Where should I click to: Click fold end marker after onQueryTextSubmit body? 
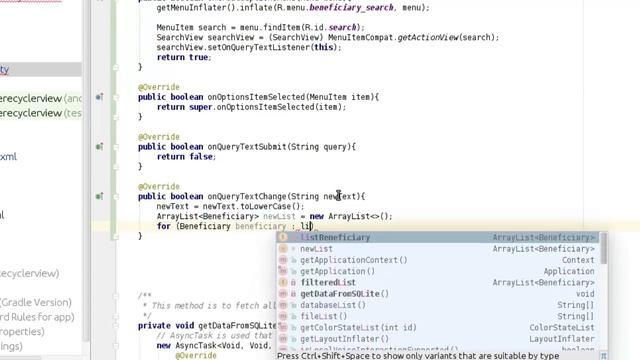pyautogui.click(x=116, y=167)
